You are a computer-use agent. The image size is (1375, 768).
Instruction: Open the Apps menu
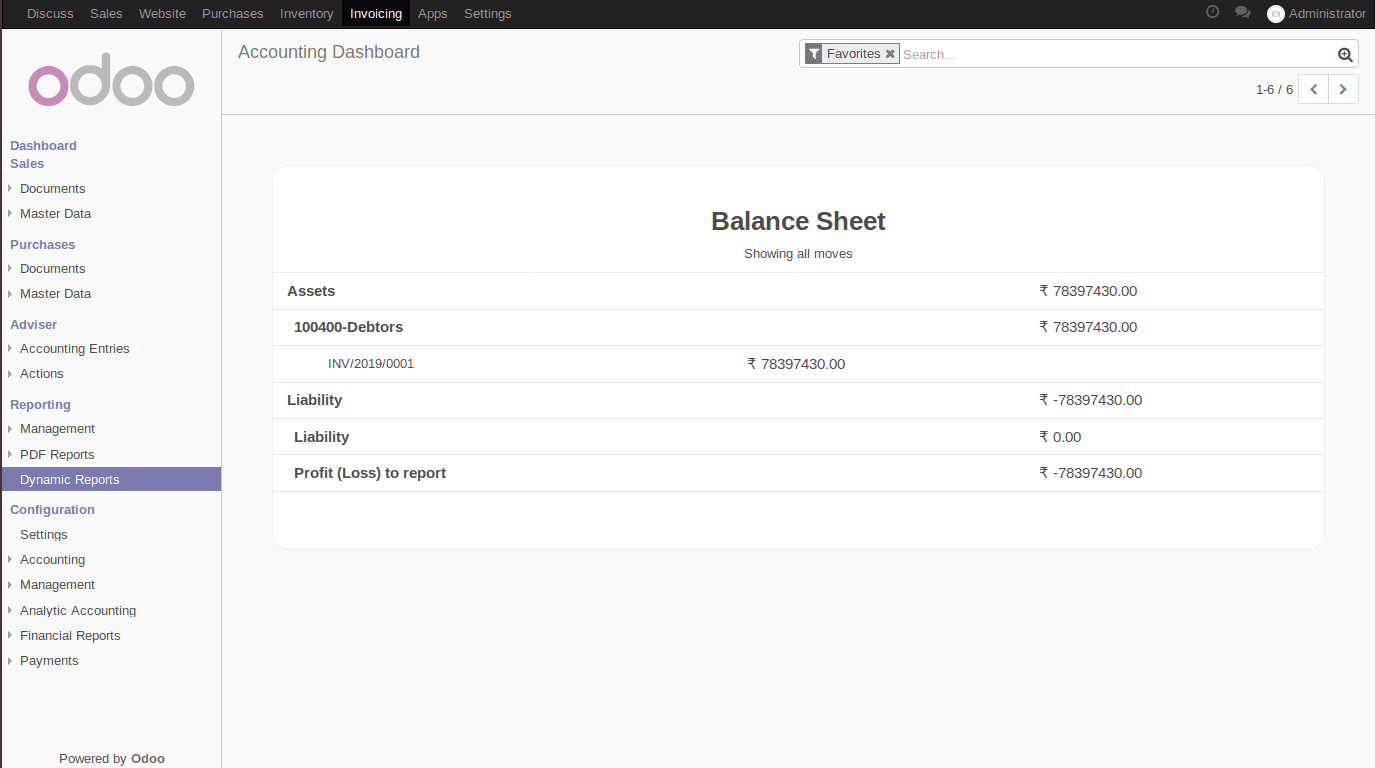pyautogui.click(x=433, y=14)
